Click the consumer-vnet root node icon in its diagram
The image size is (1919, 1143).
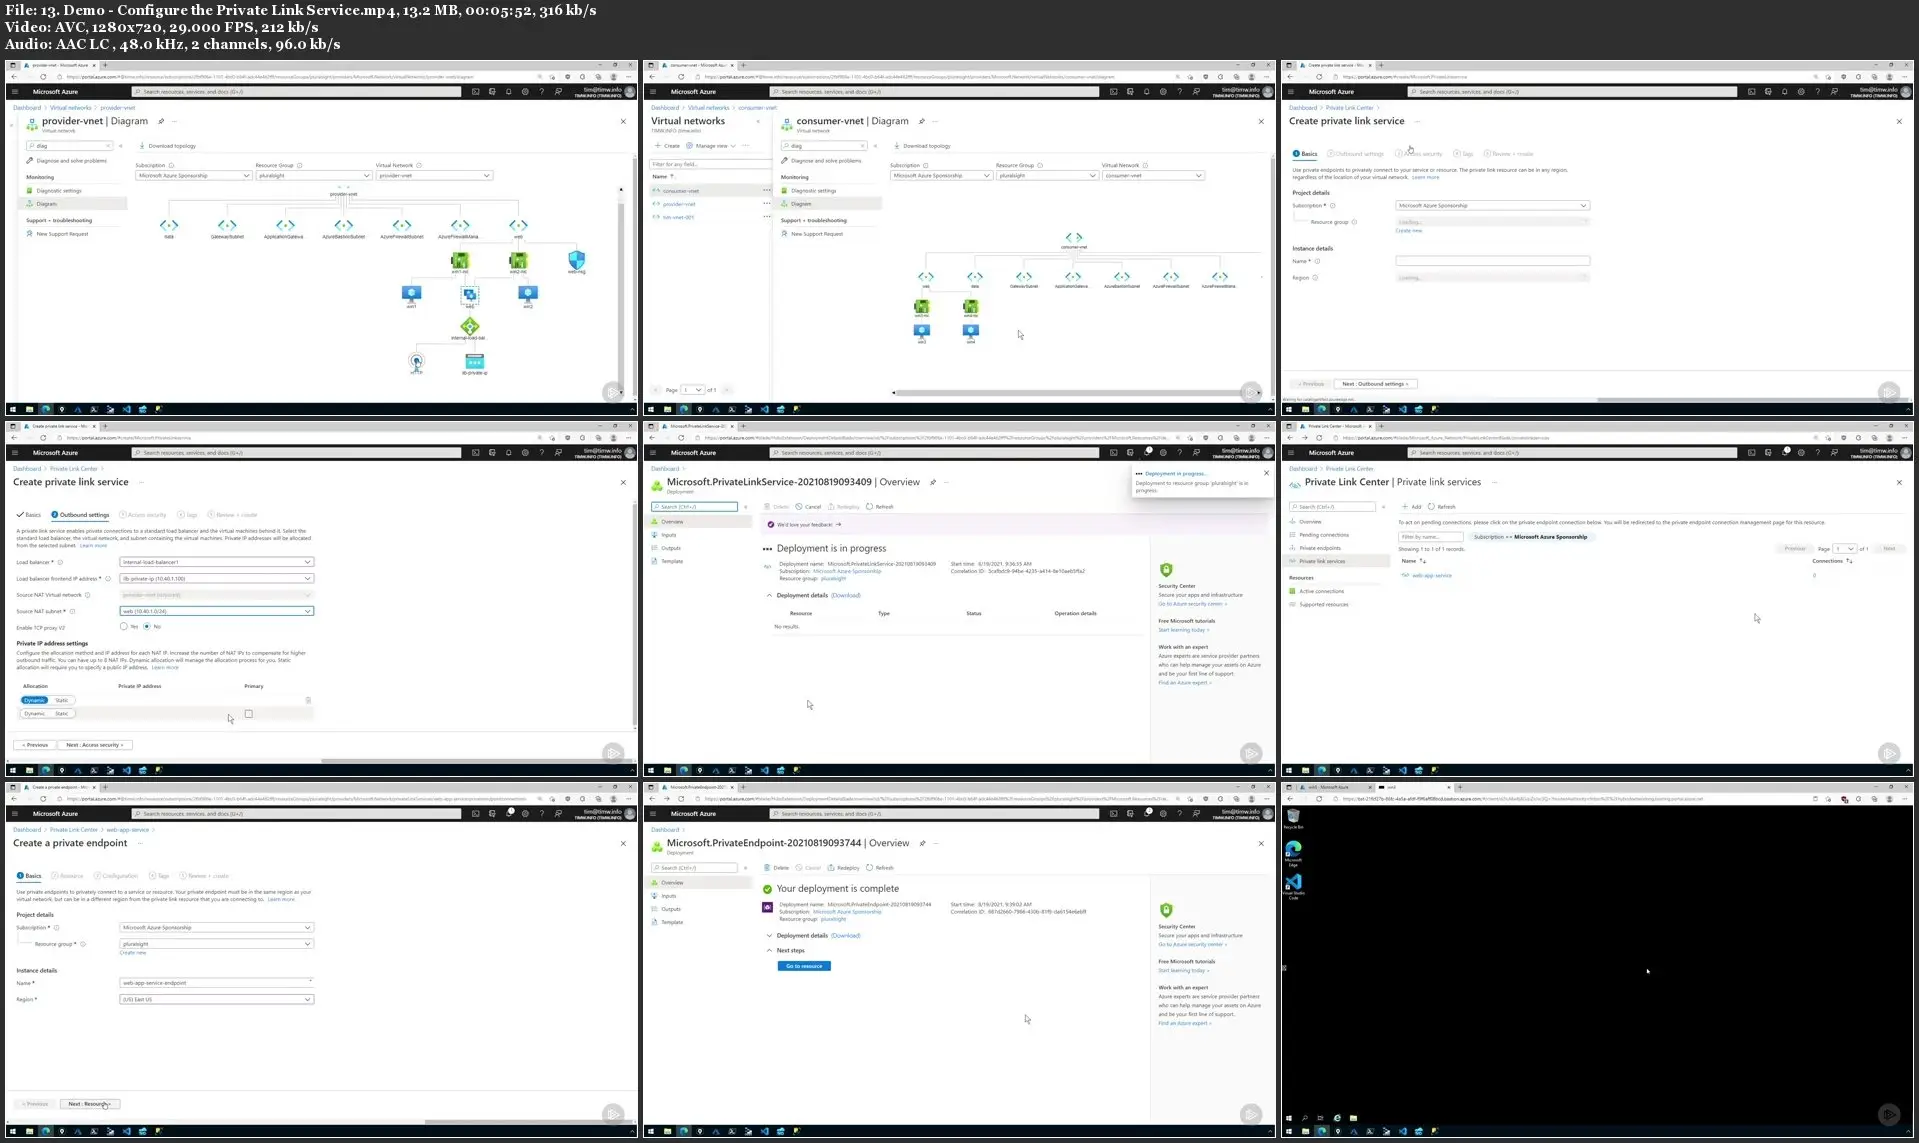pos(1073,237)
